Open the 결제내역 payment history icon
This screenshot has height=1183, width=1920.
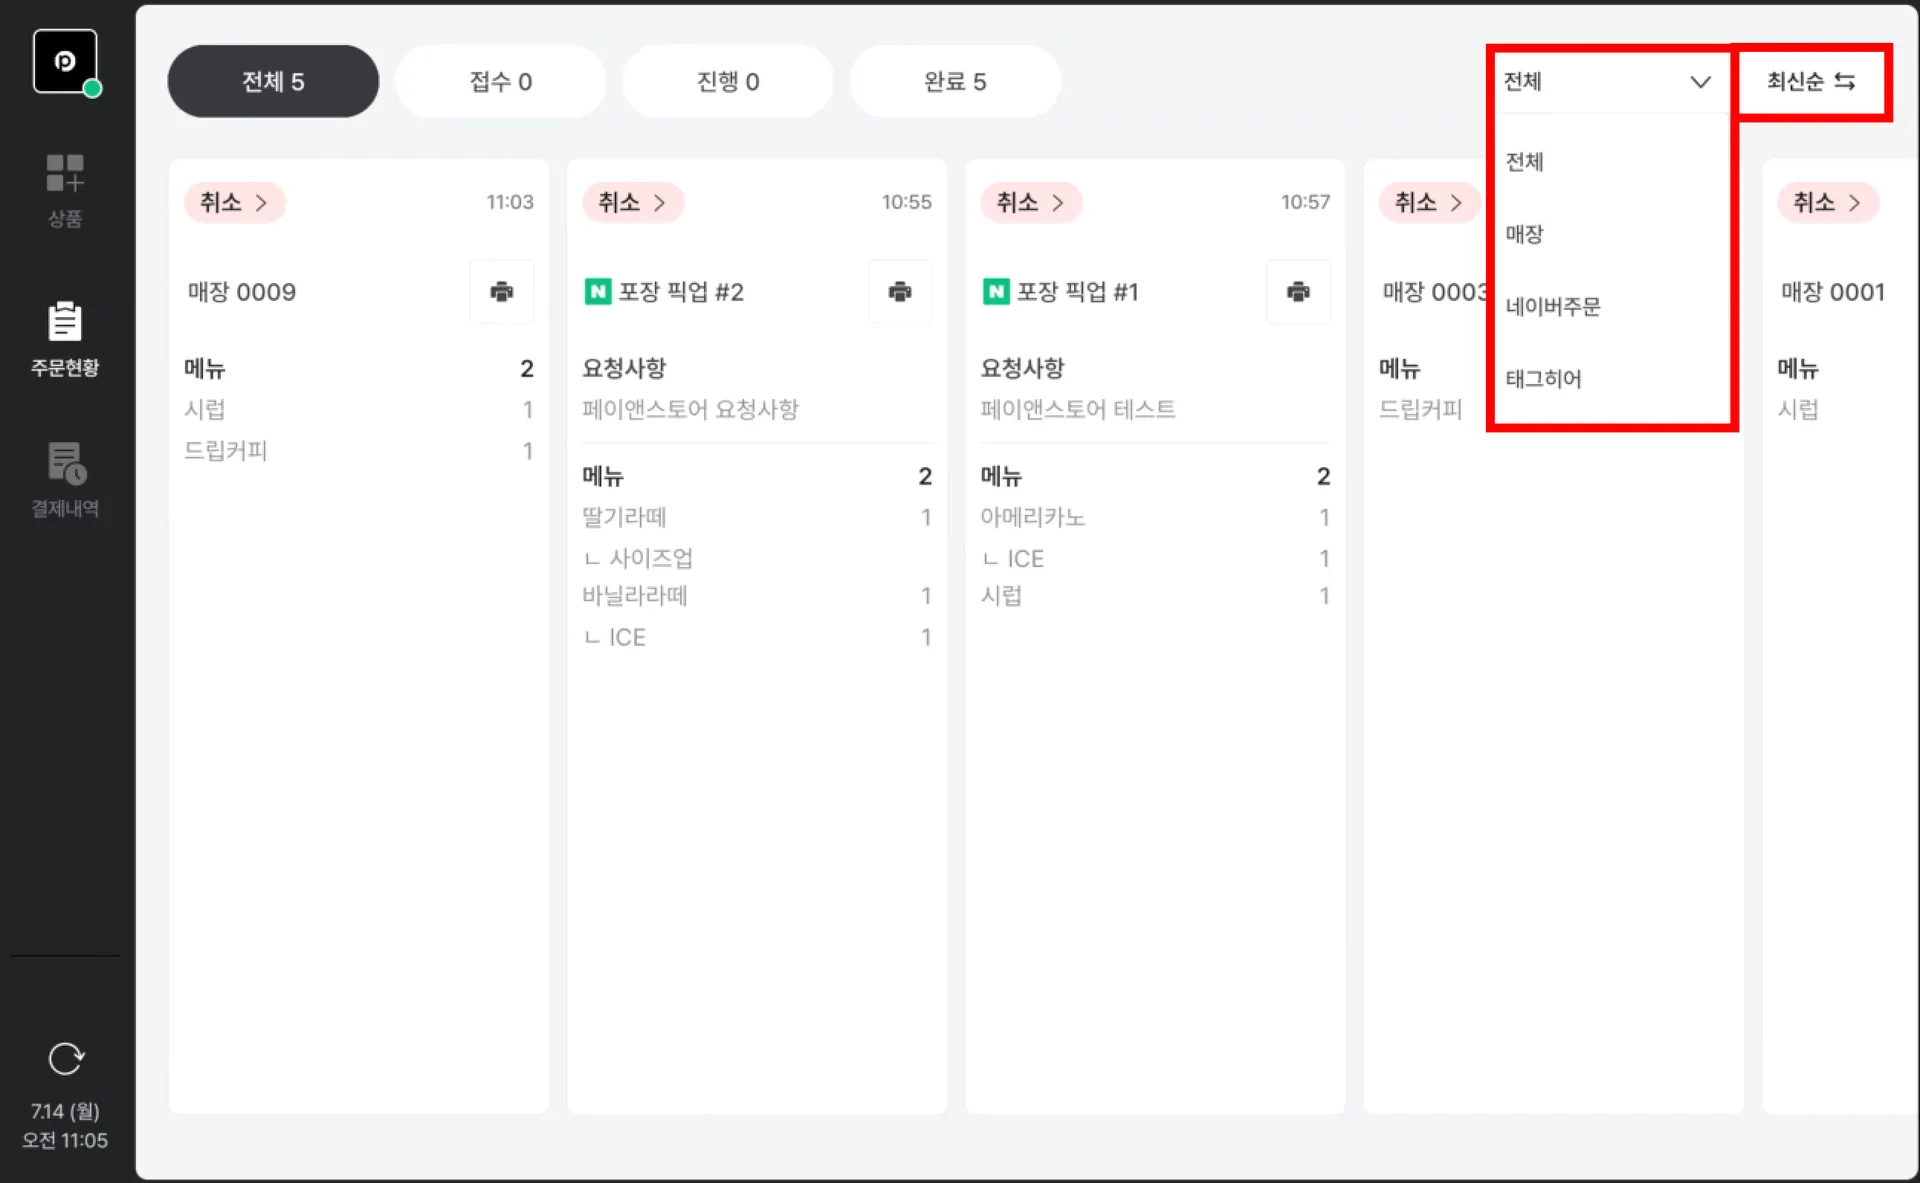click(65, 479)
